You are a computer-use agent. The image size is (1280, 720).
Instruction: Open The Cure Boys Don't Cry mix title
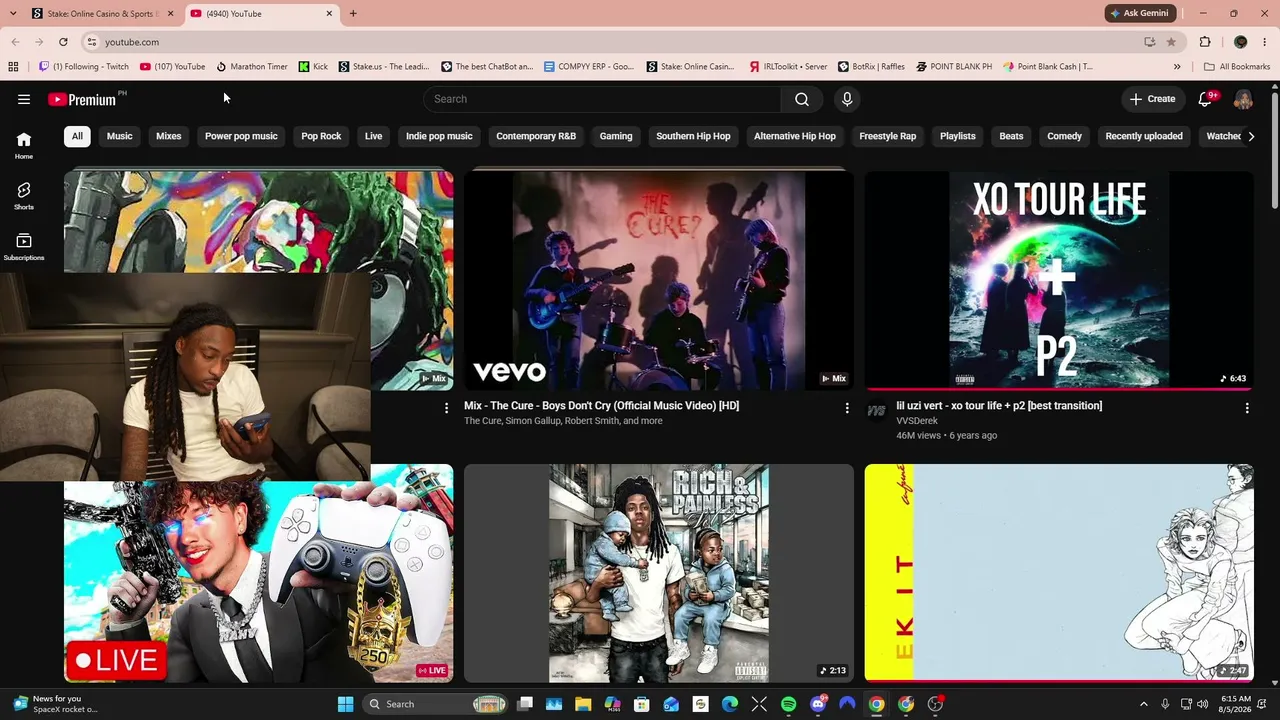pyautogui.click(x=601, y=406)
